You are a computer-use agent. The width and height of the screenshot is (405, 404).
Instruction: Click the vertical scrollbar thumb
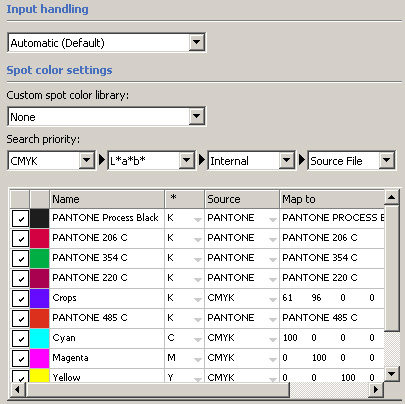point(392,268)
